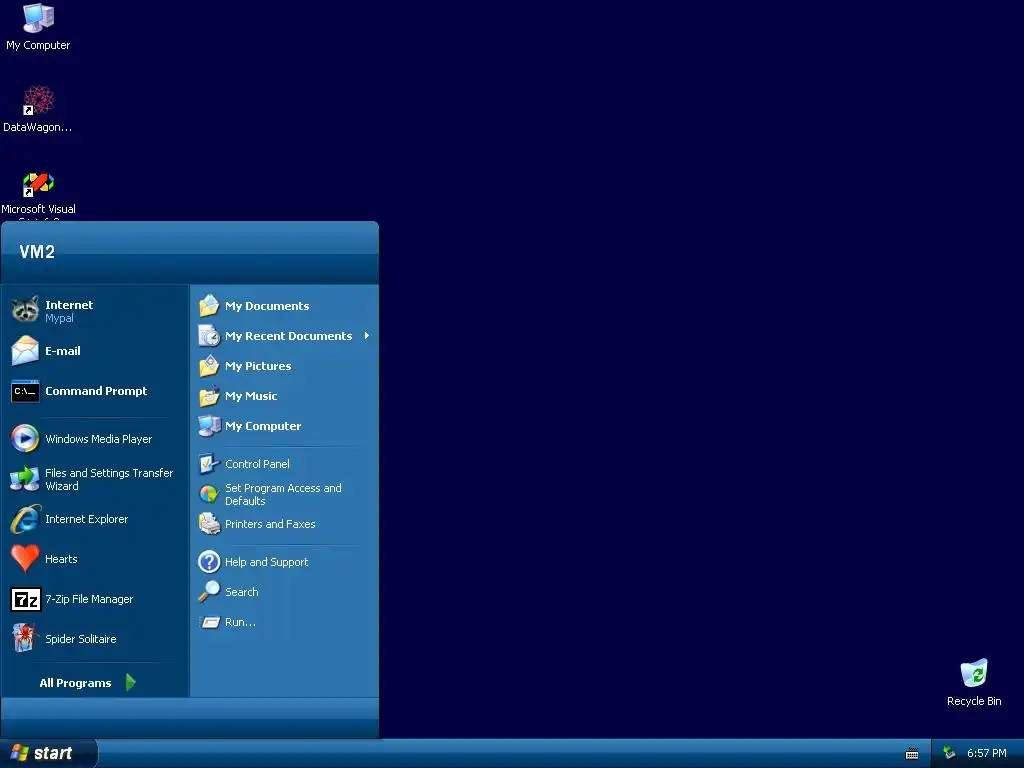Click the Internet Explorer label
1024x768 pixels.
pos(86,519)
